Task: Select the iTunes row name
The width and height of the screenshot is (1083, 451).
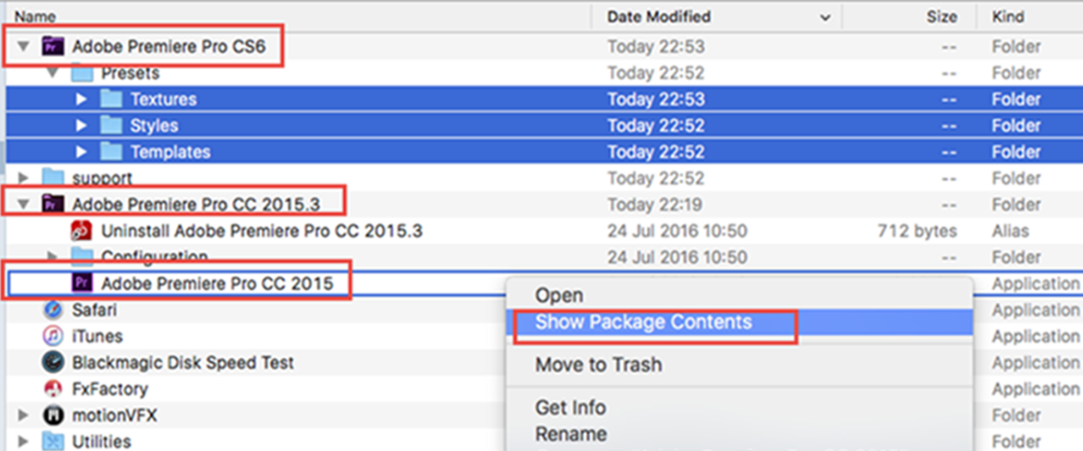Action: tap(97, 336)
